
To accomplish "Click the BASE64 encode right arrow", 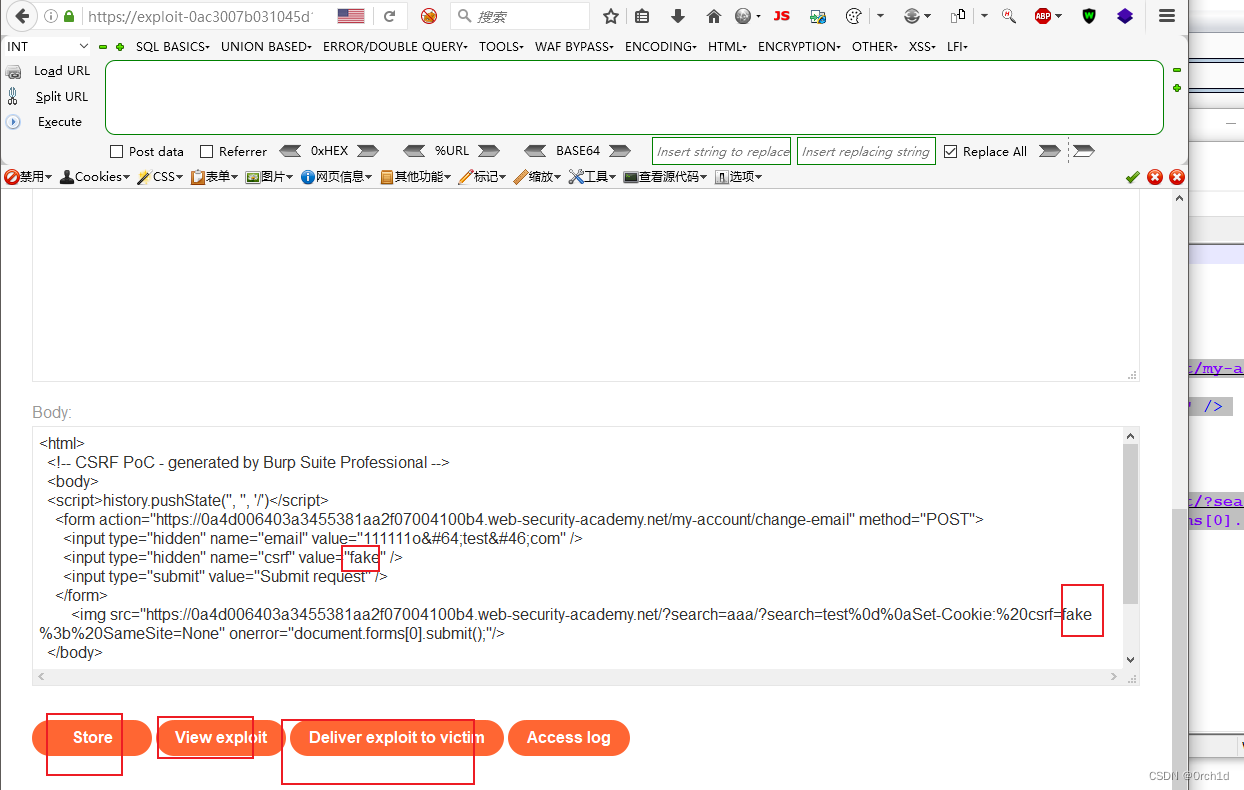I will tap(620, 151).
